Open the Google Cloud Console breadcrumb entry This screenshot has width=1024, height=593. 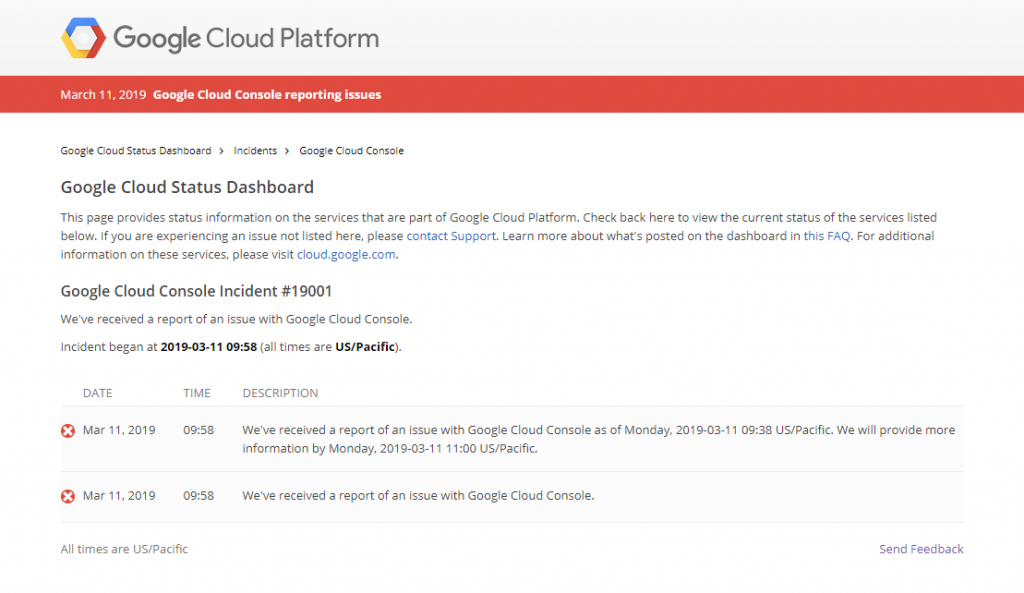pyautogui.click(x=352, y=150)
